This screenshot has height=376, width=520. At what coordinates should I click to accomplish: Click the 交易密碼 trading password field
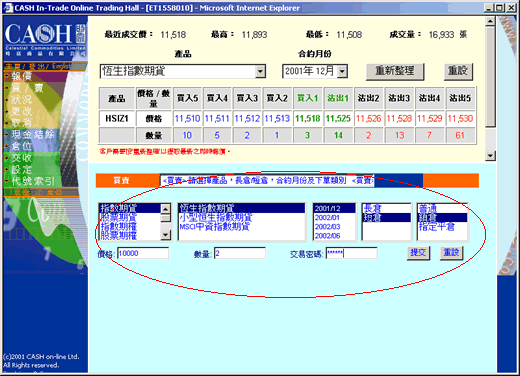[351, 253]
